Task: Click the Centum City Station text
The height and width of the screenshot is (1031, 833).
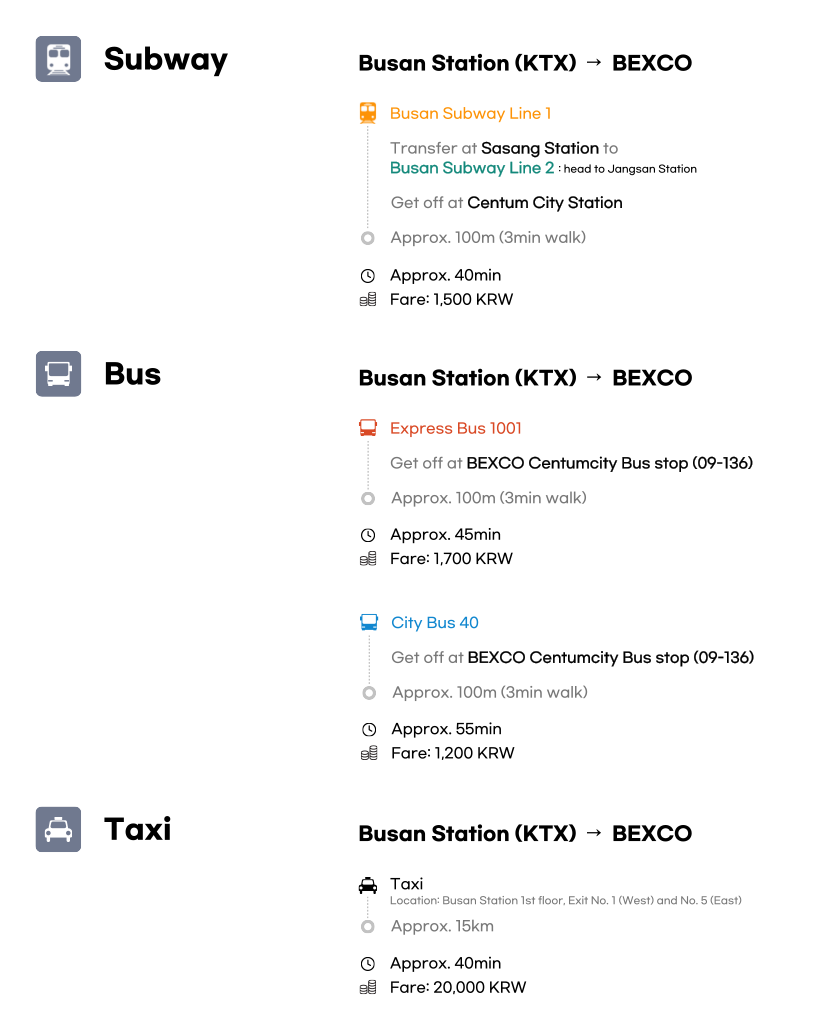Action: click(545, 202)
